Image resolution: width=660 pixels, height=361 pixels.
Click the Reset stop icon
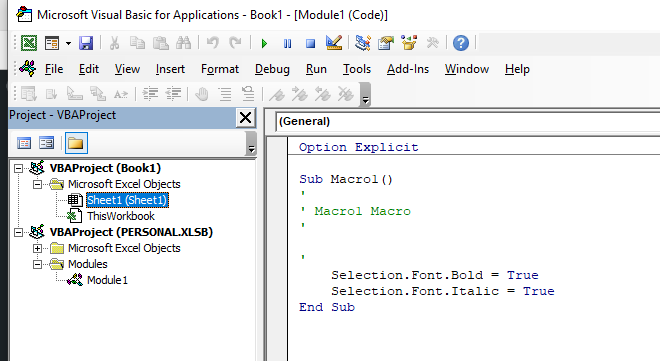(311, 43)
